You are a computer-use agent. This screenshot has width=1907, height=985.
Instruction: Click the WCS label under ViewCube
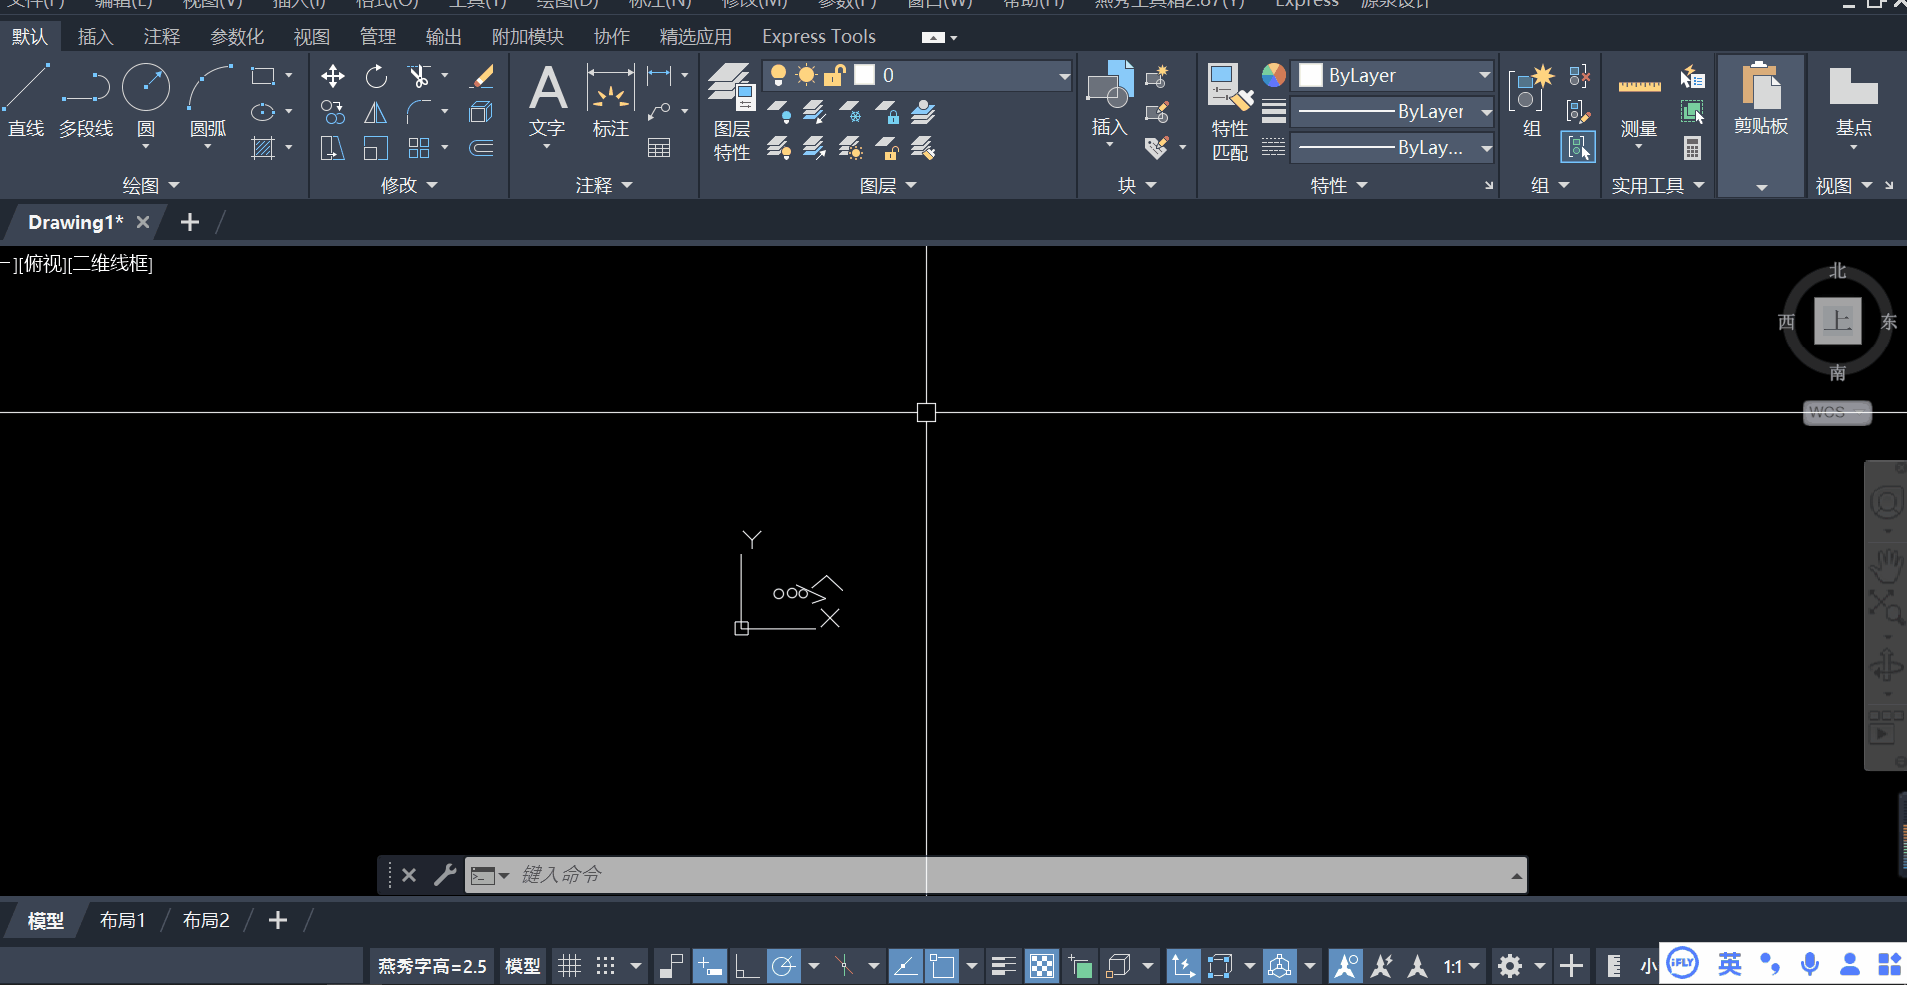[1837, 412]
